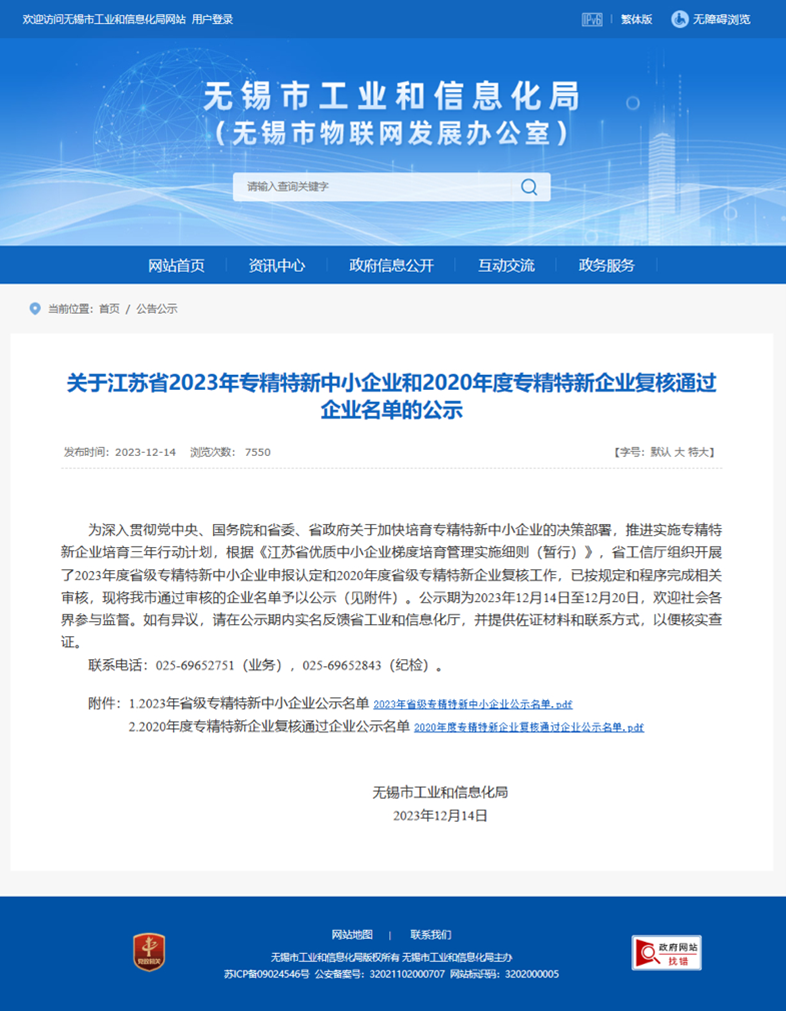The image size is (786, 1011).
Task: Download 2023年省级专精特新中小企业公示名单.pdf
Action: click(x=473, y=705)
